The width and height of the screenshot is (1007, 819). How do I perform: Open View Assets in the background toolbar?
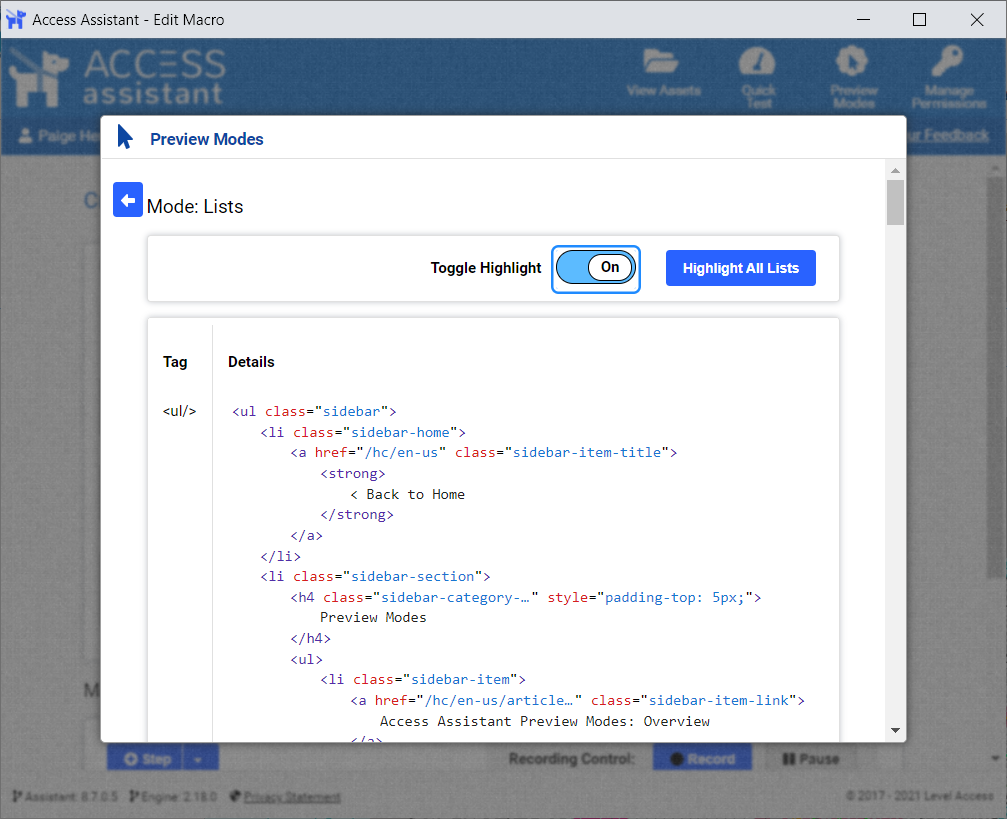point(663,74)
